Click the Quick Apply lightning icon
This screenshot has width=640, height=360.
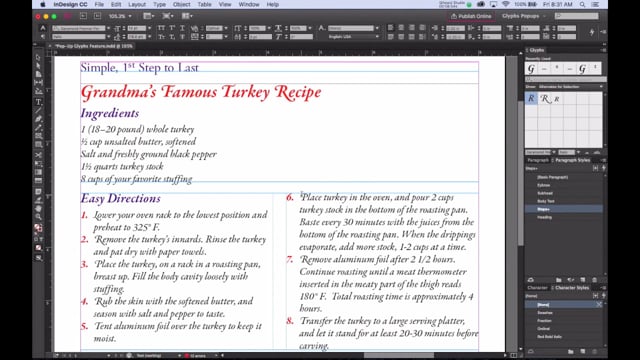click(592, 32)
